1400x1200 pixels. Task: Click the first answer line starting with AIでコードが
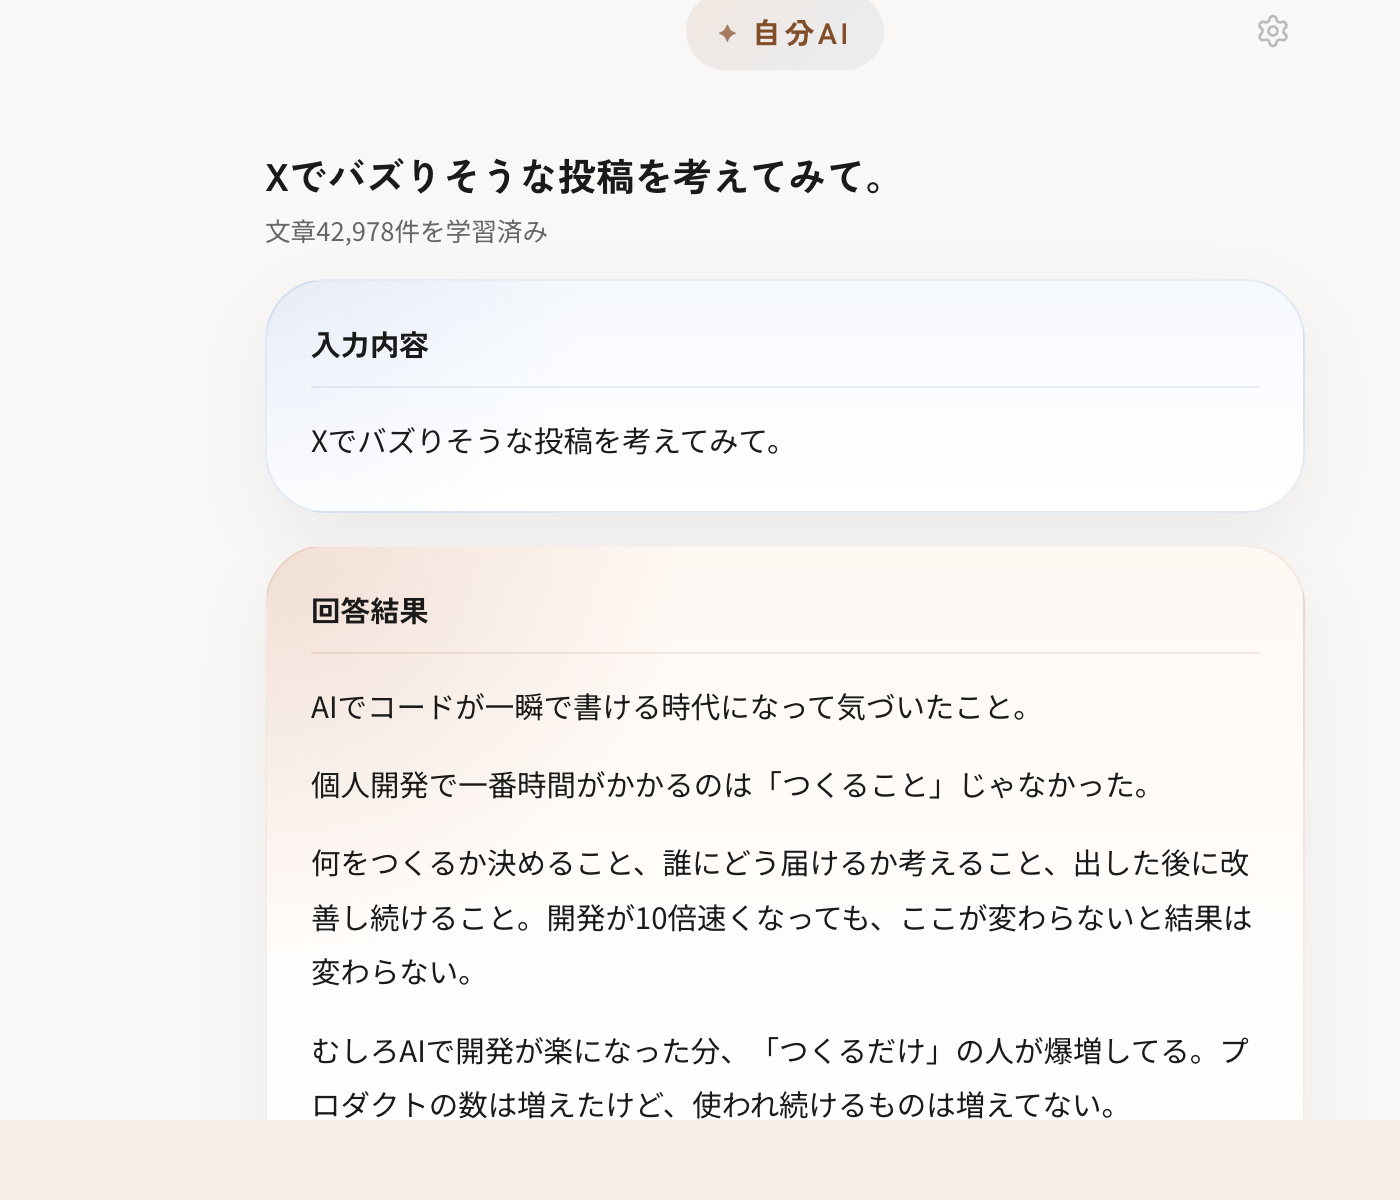(x=670, y=708)
